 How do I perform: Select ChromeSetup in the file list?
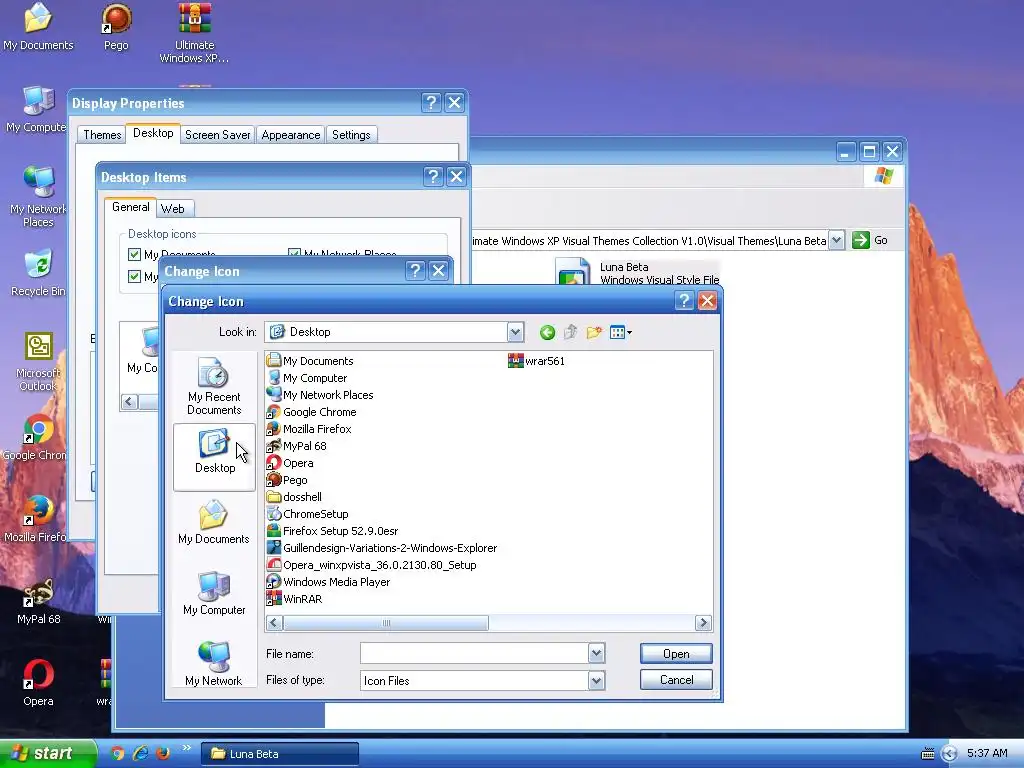(x=308, y=514)
